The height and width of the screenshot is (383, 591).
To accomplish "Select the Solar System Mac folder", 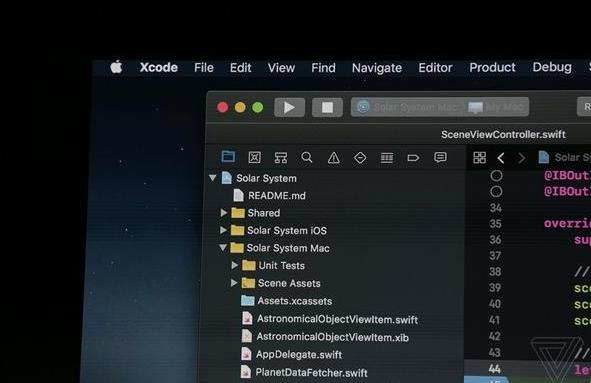I will coord(280,248).
